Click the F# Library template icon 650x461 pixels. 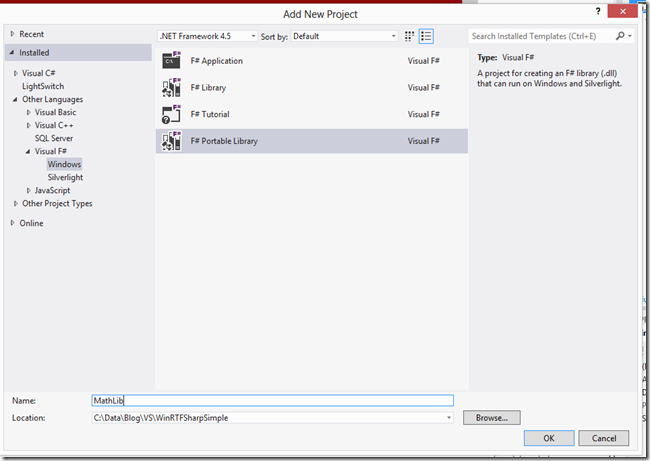[171, 87]
